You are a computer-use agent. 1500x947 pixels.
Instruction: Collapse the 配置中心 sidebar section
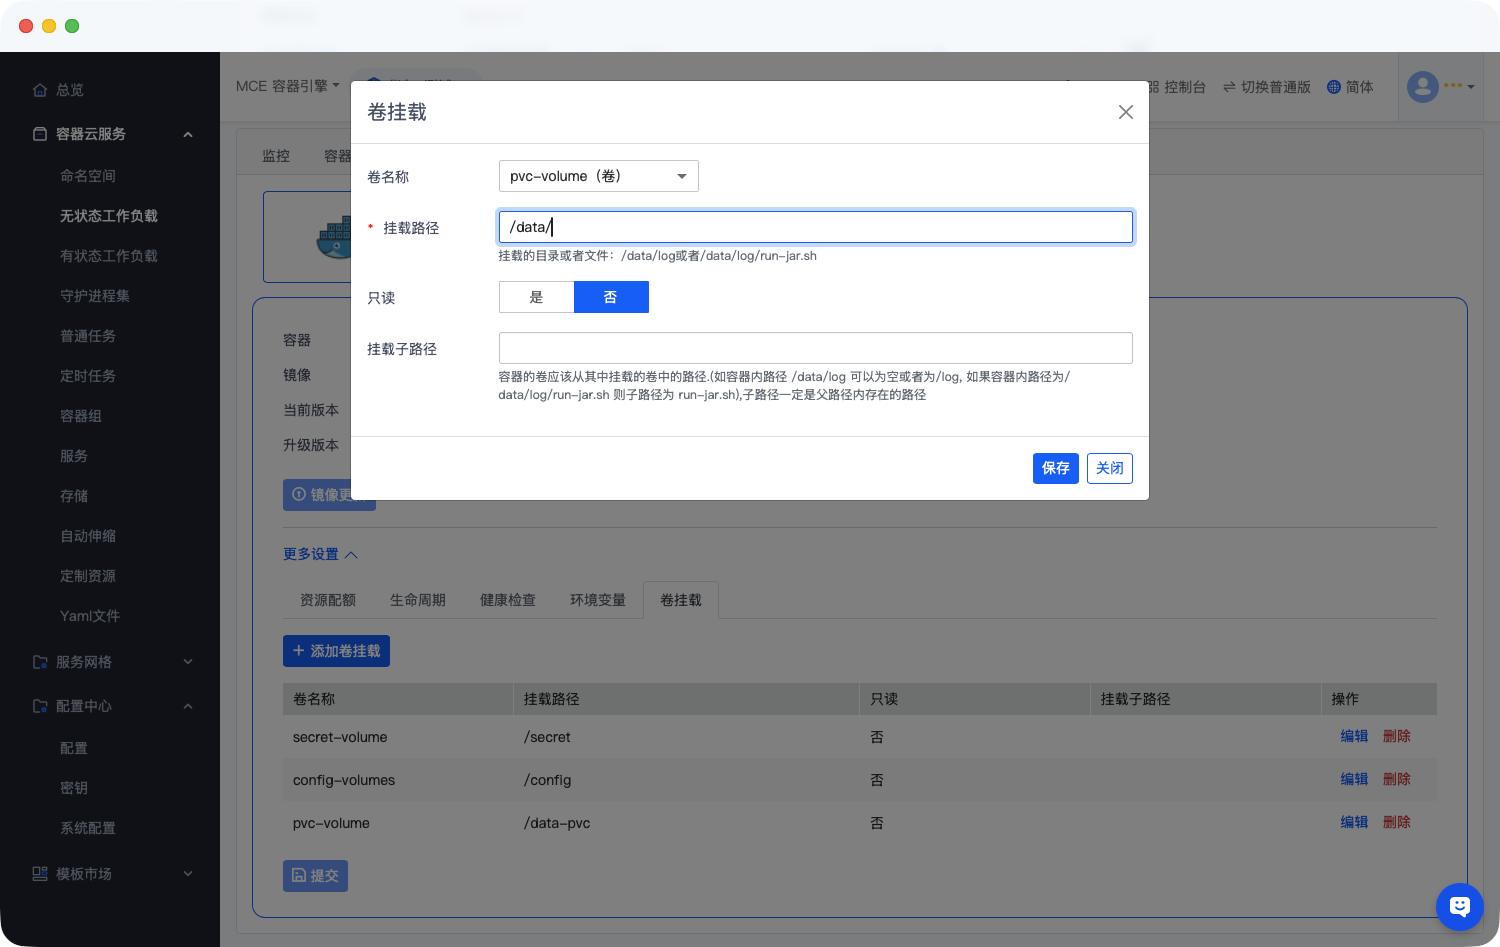click(188, 706)
